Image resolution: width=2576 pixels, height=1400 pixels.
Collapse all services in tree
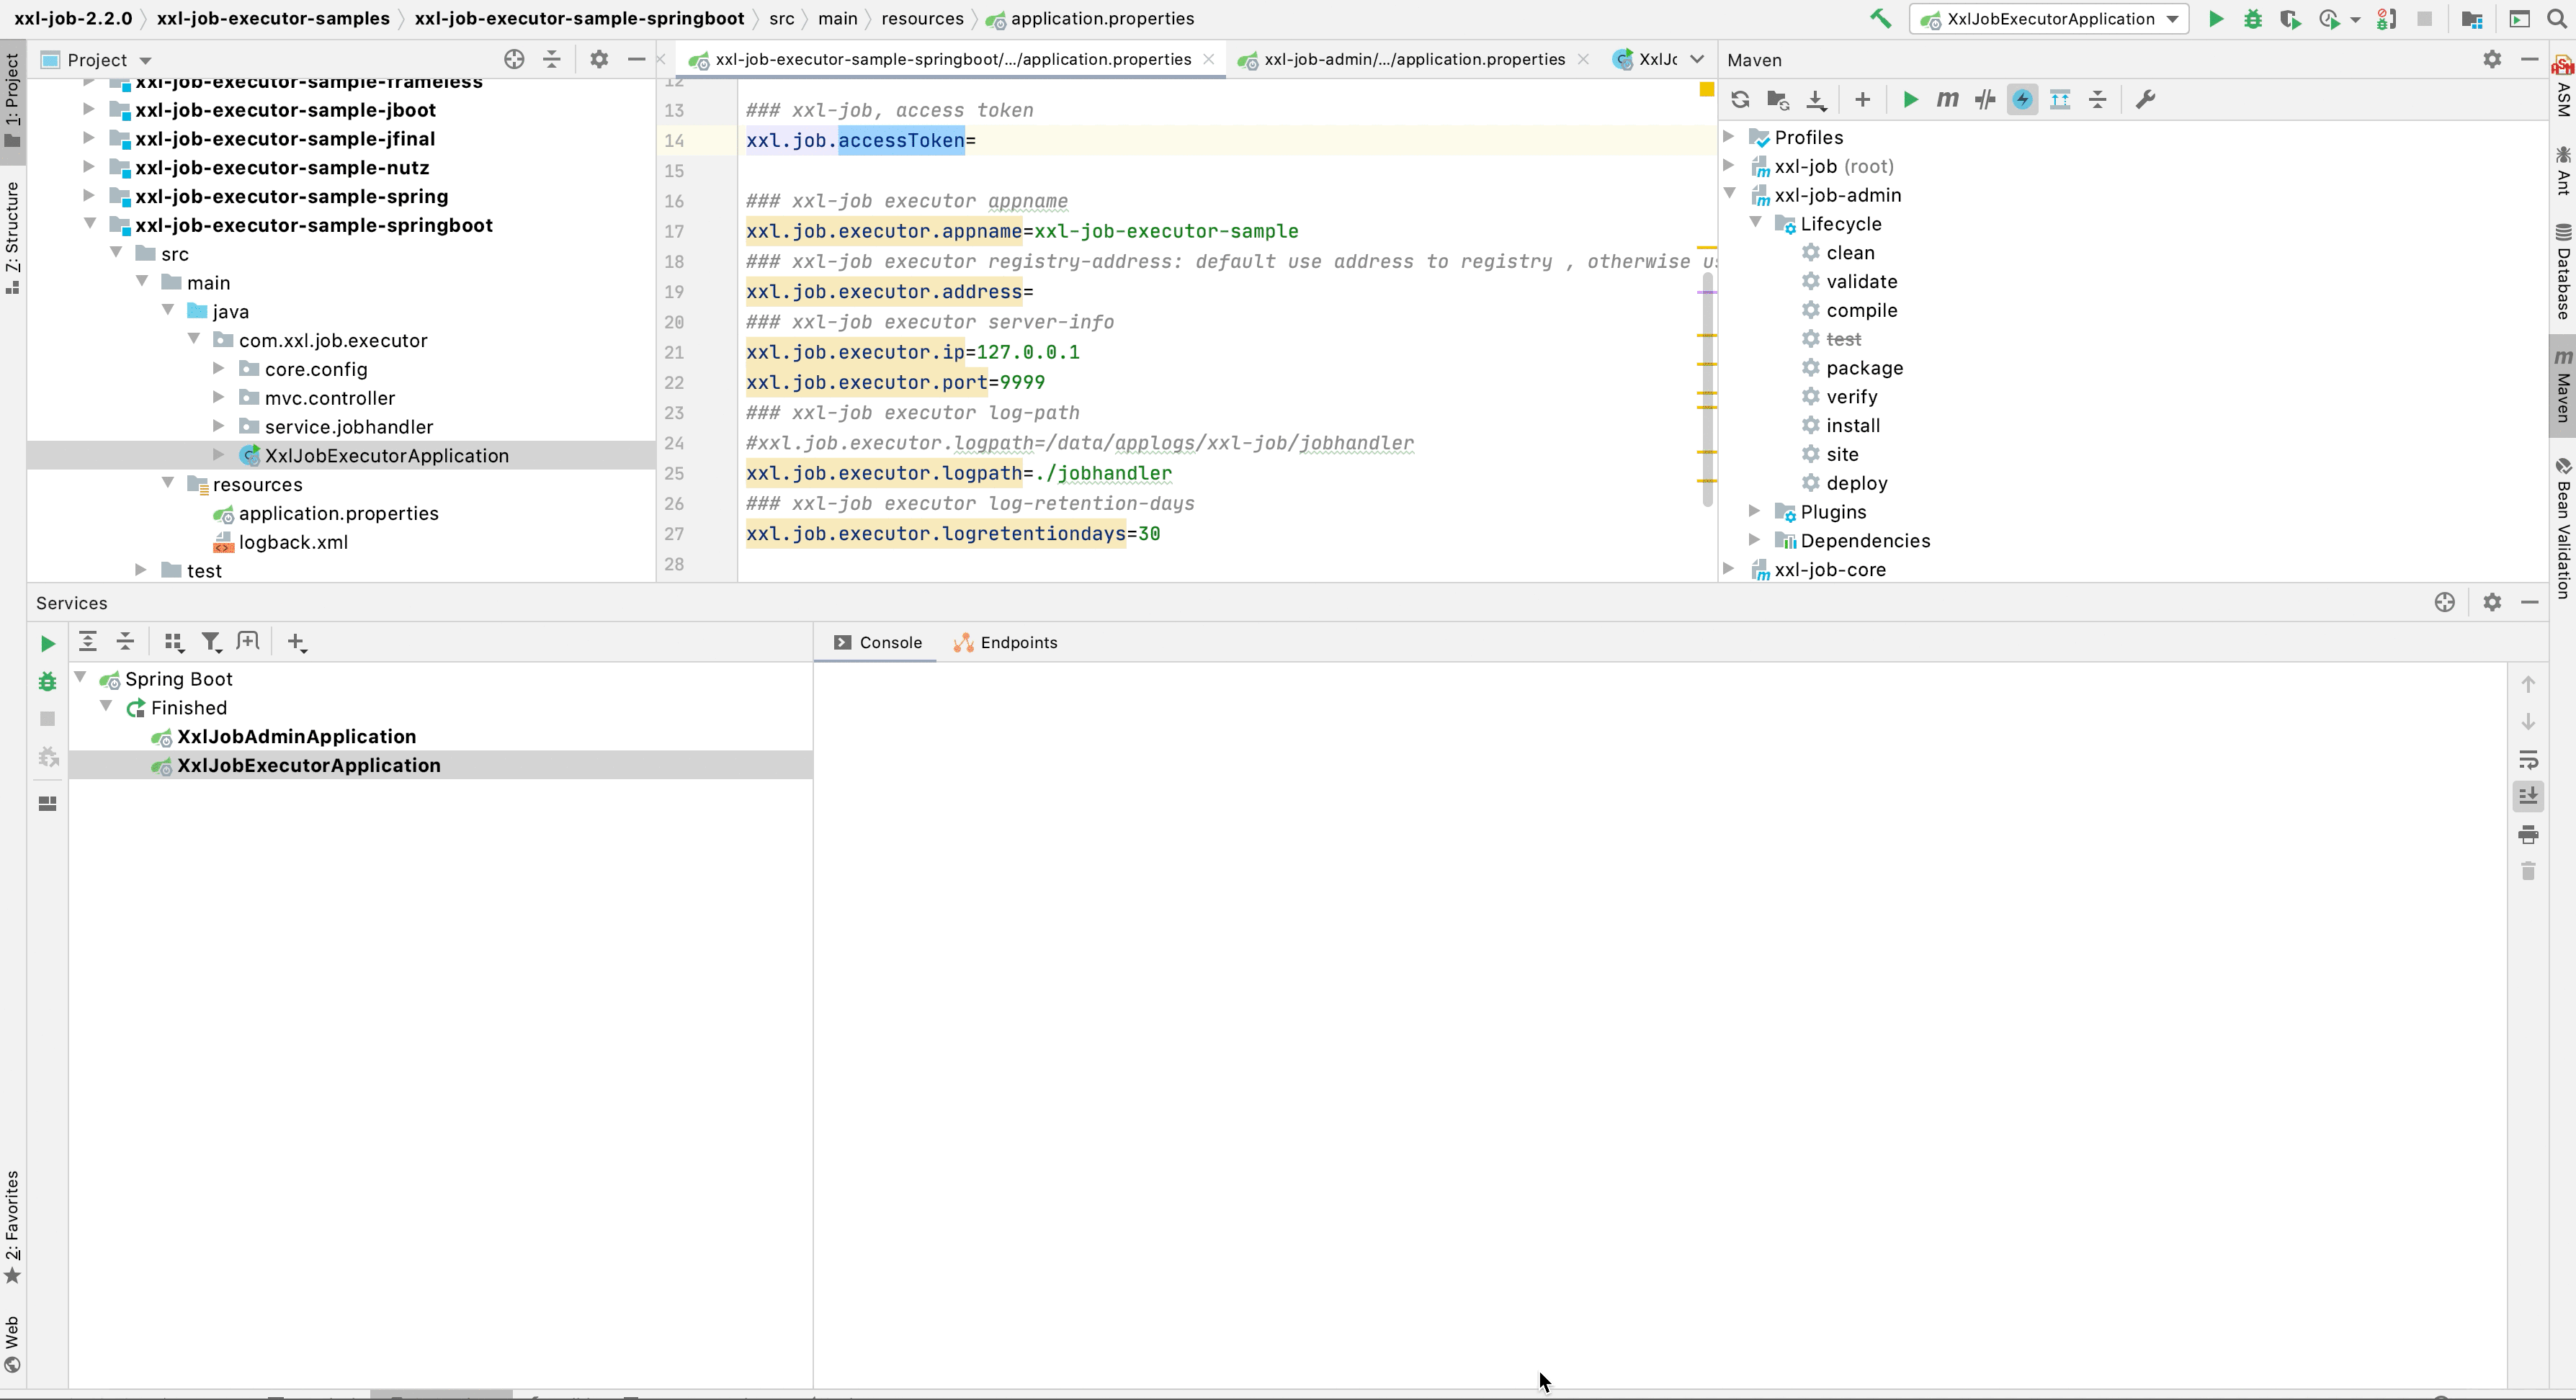point(125,642)
